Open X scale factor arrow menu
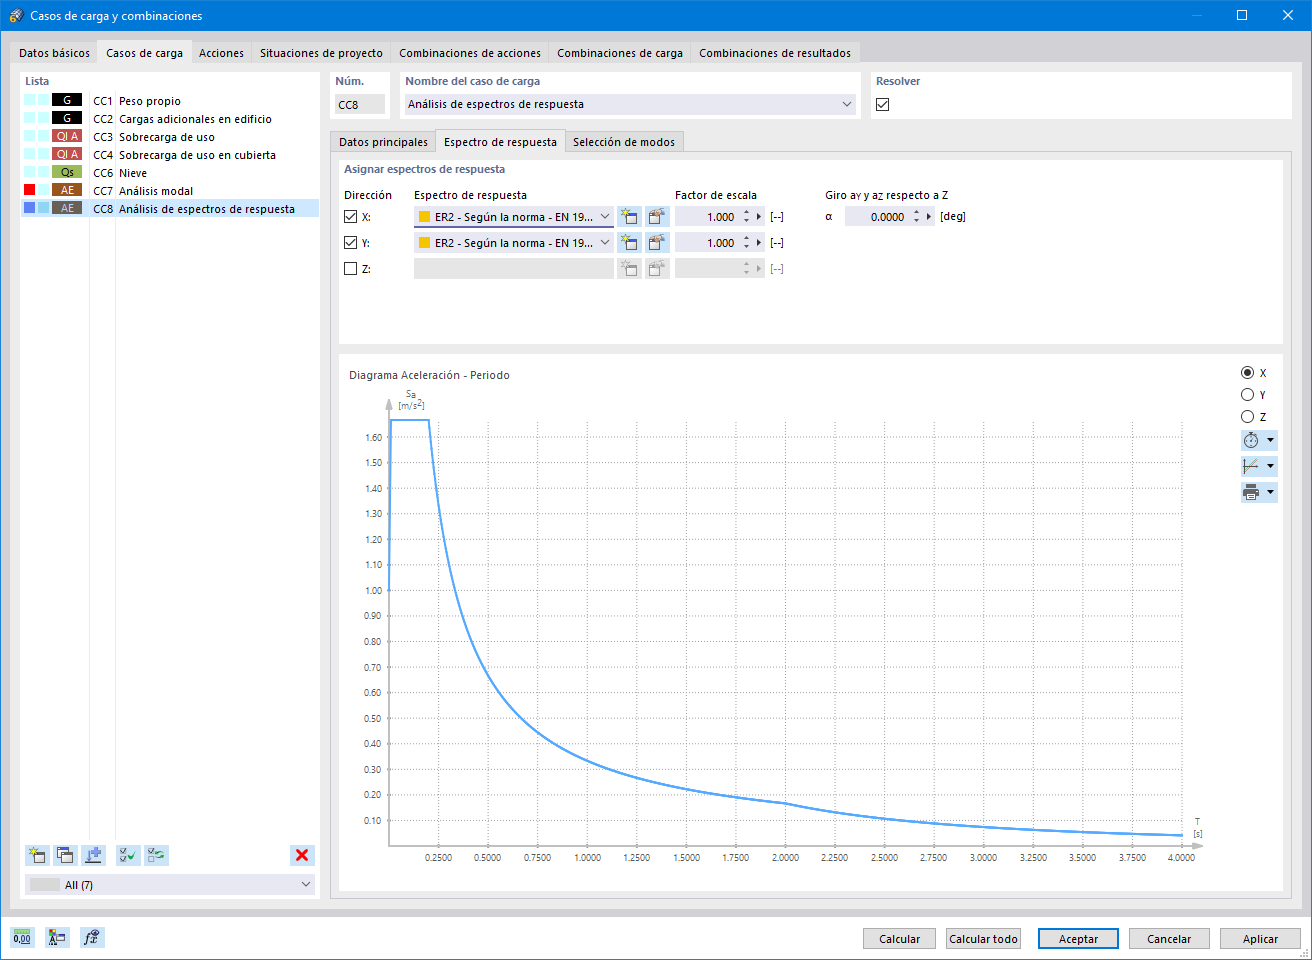1312x960 pixels. (759, 217)
